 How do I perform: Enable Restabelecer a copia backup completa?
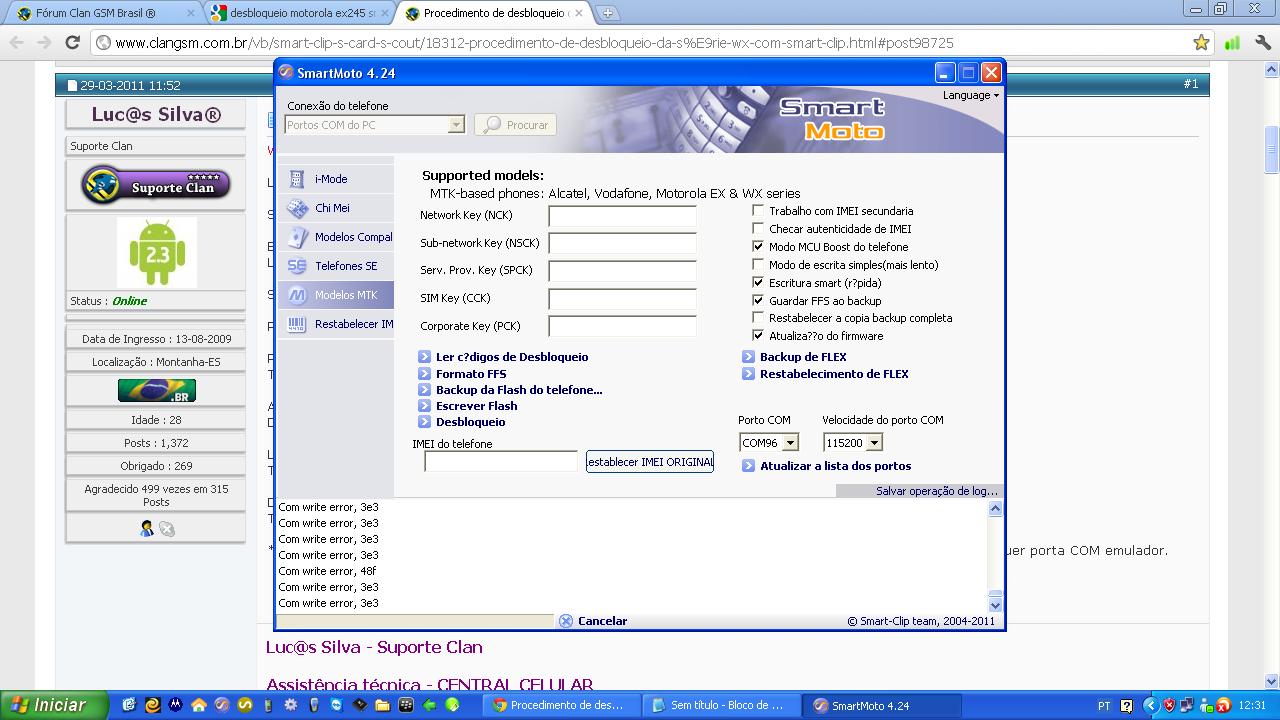pyautogui.click(x=758, y=318)
